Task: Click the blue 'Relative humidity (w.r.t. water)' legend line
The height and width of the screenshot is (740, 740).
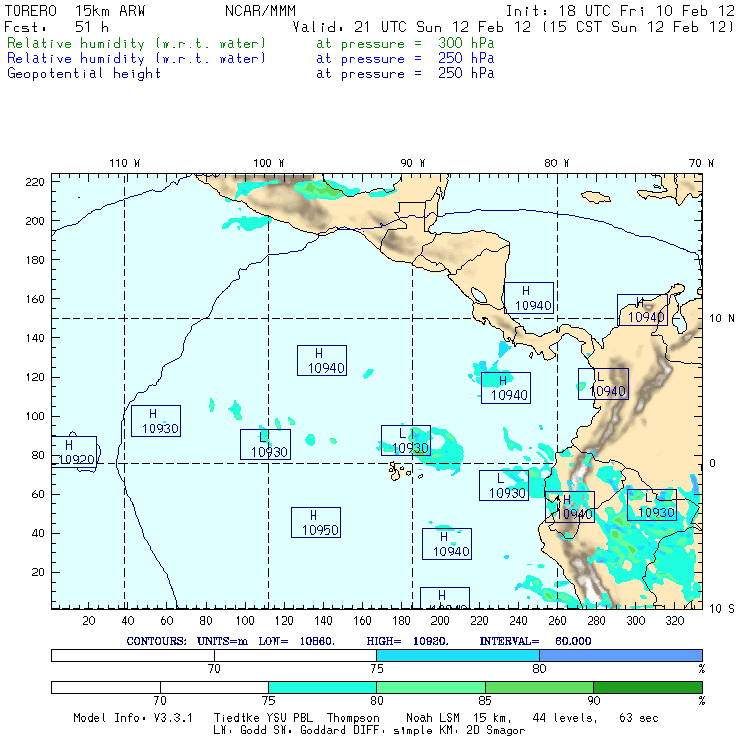Action: (x=136, y=59)
